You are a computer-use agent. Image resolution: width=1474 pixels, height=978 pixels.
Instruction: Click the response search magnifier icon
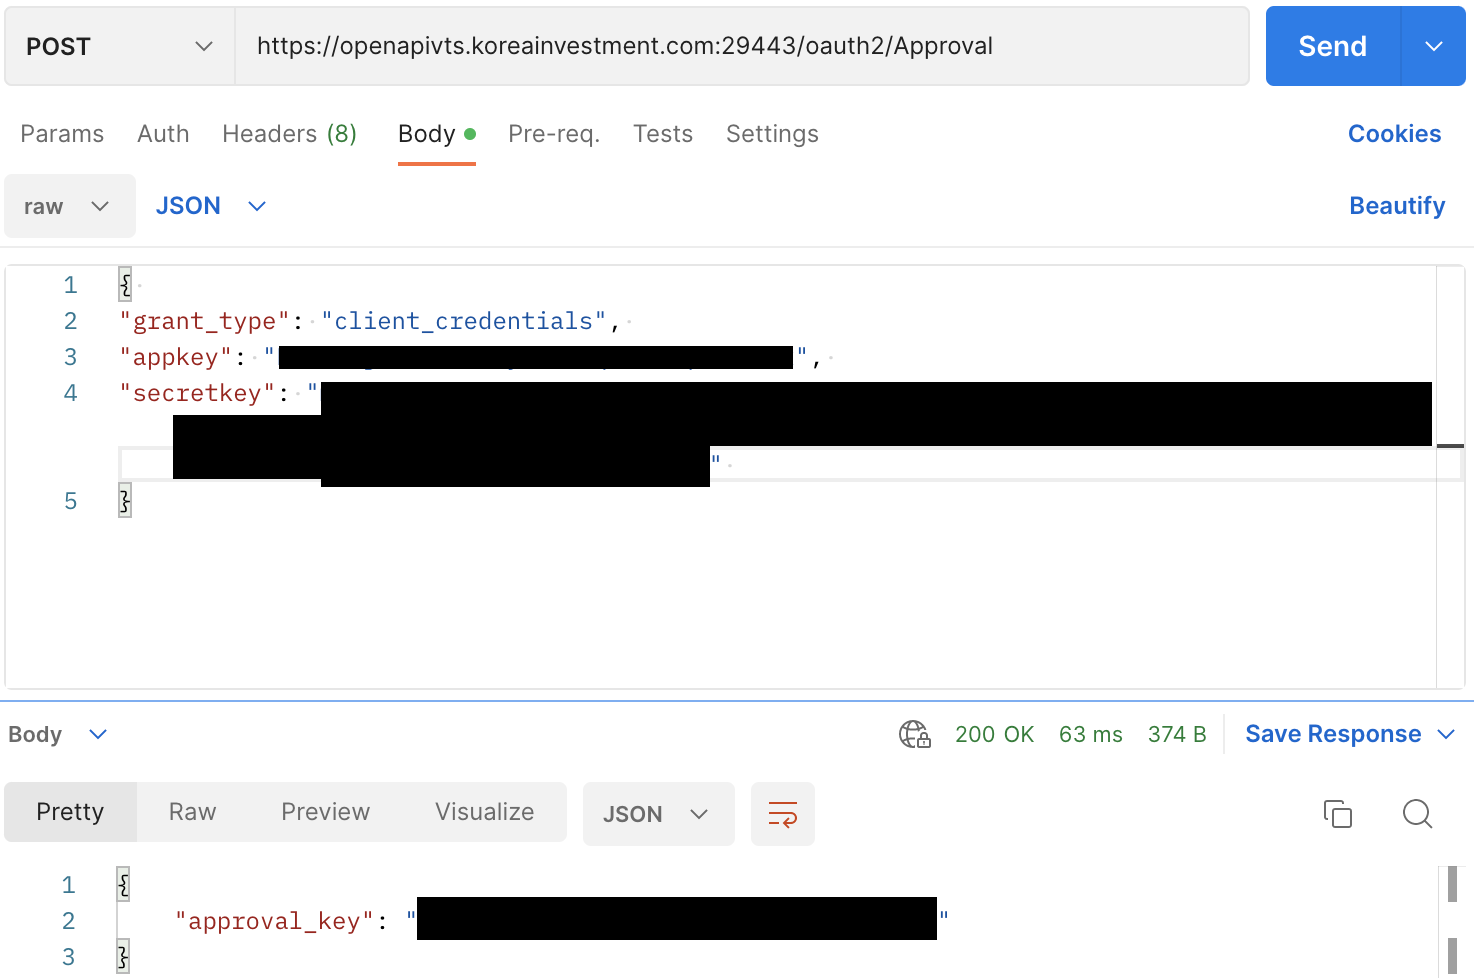click(1417, 814)
